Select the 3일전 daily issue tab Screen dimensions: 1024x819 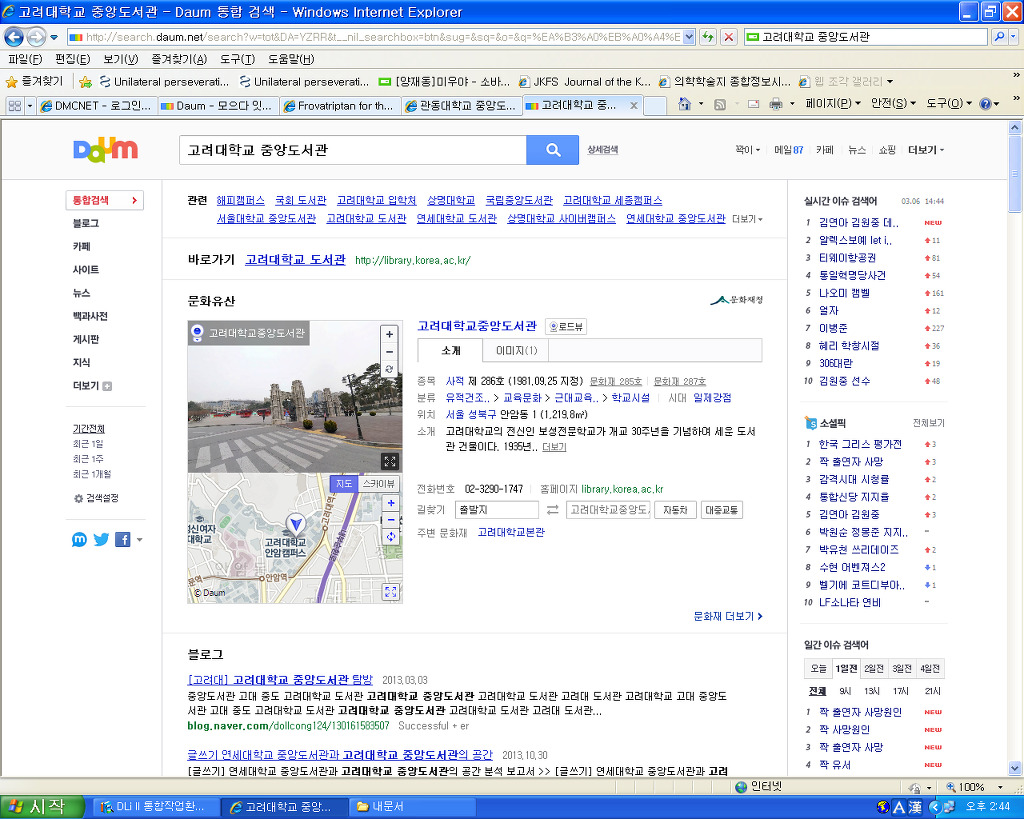click(902, 669)
